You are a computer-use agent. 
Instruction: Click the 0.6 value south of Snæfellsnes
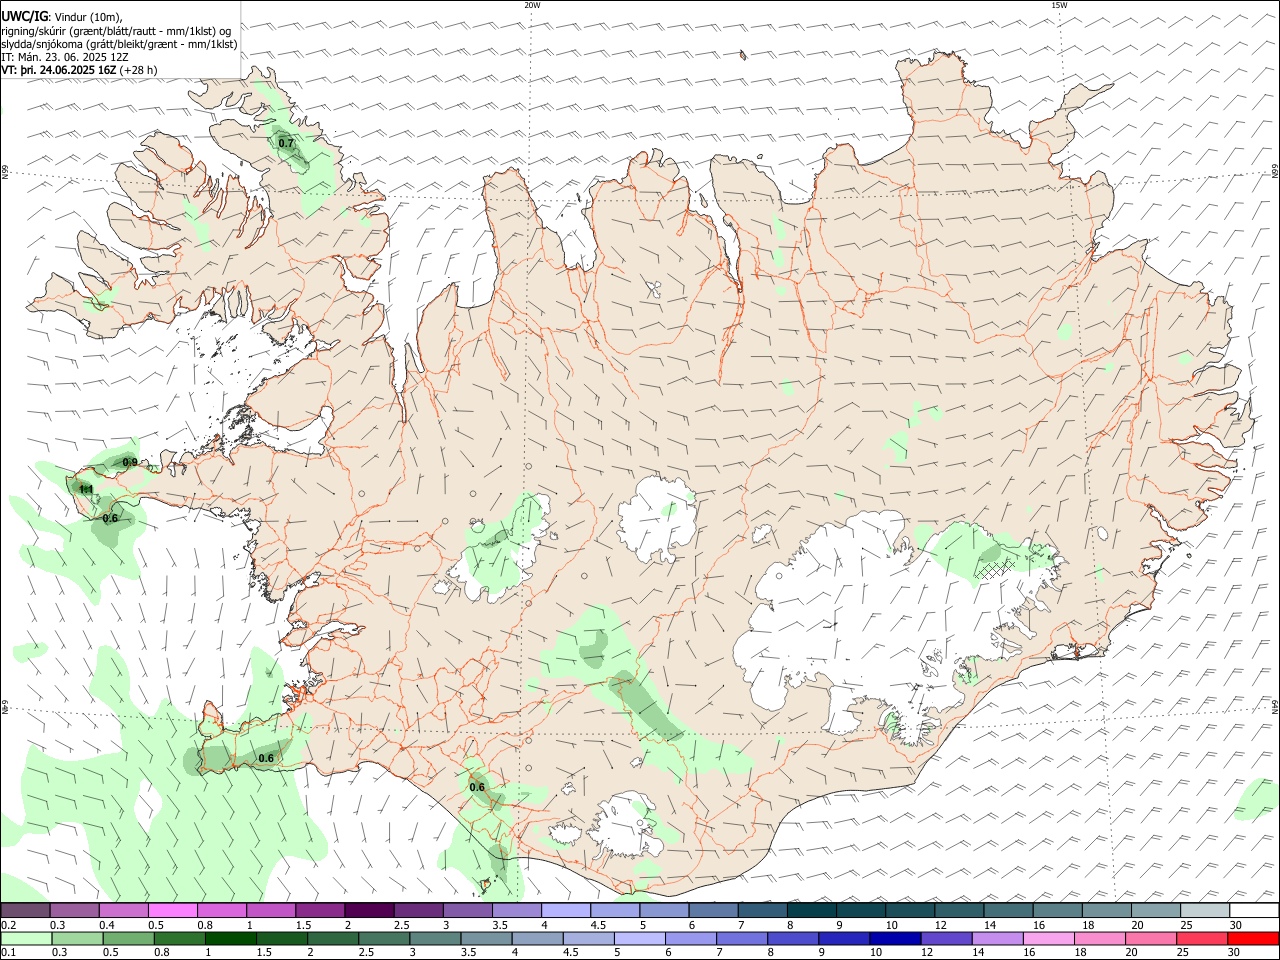click(x=110, y=518)
